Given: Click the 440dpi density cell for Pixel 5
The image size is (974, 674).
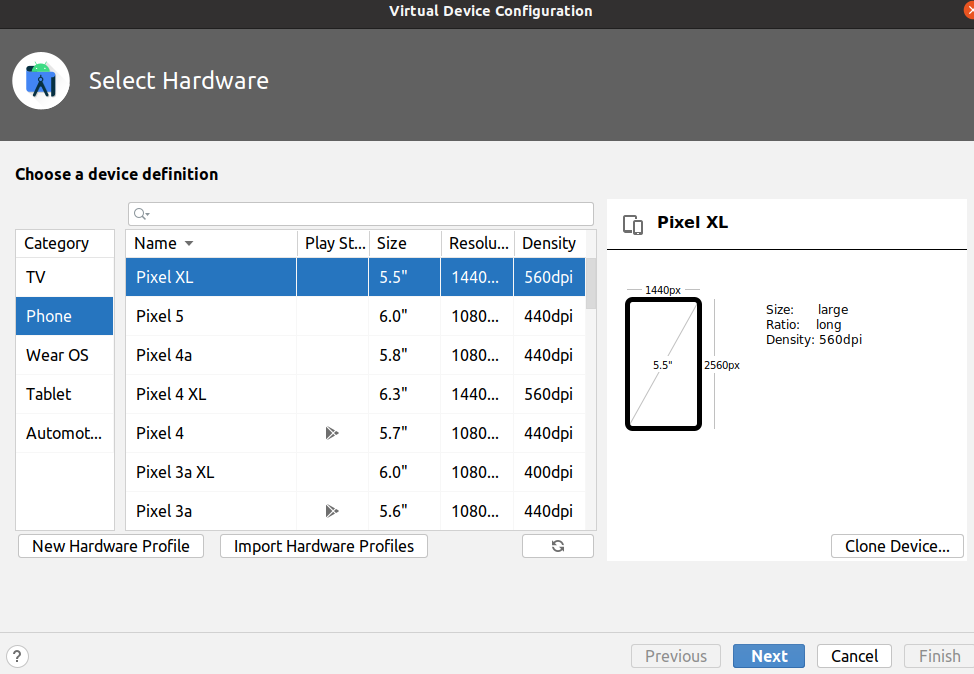Looking at the screenshot, I should click(x=549, y=316).
